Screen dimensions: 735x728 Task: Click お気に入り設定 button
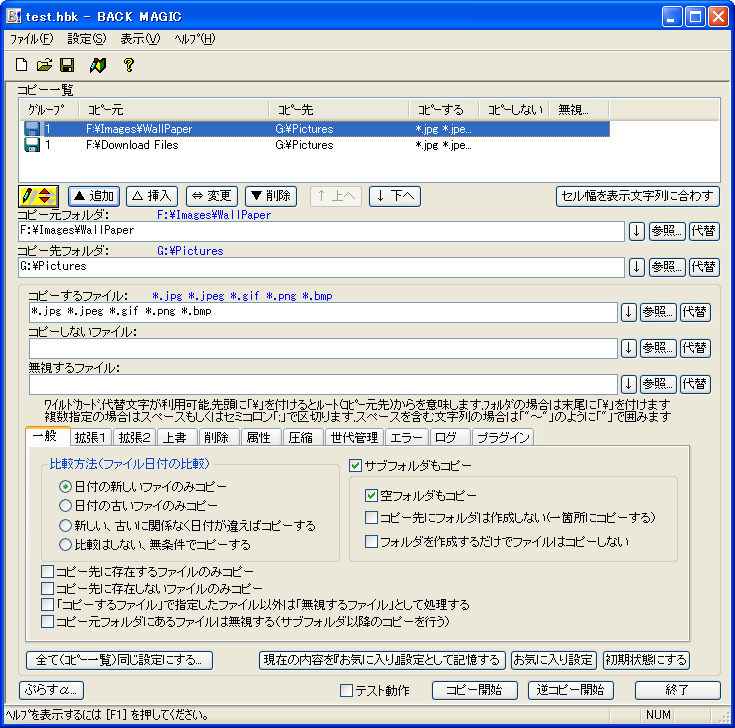[x=553, y=660]
